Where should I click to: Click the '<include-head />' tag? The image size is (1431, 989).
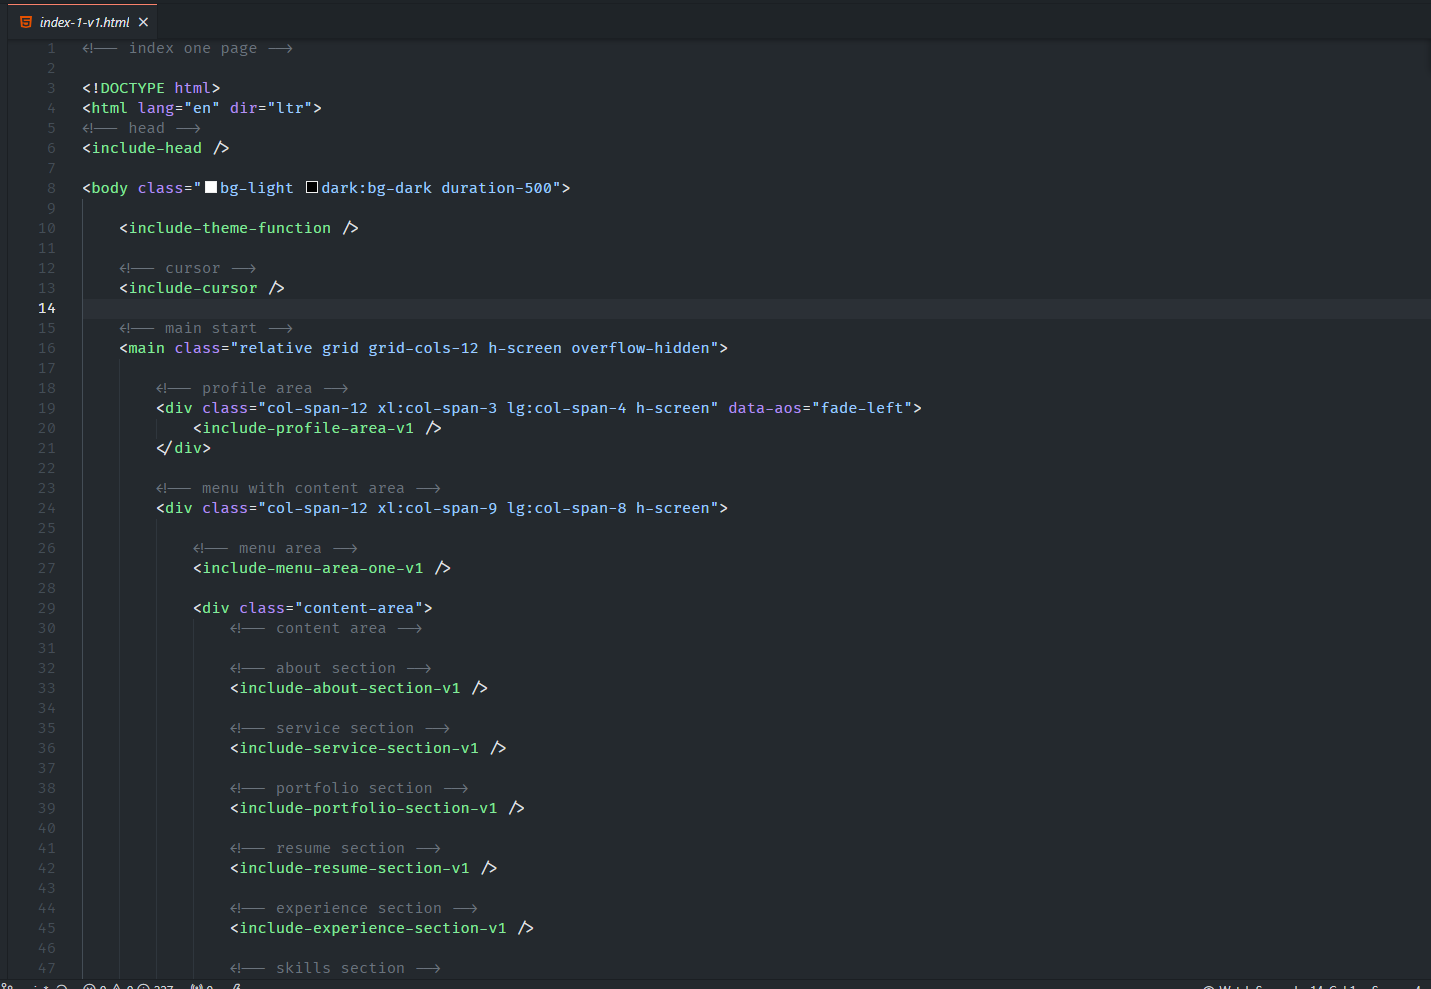point(156,148)
